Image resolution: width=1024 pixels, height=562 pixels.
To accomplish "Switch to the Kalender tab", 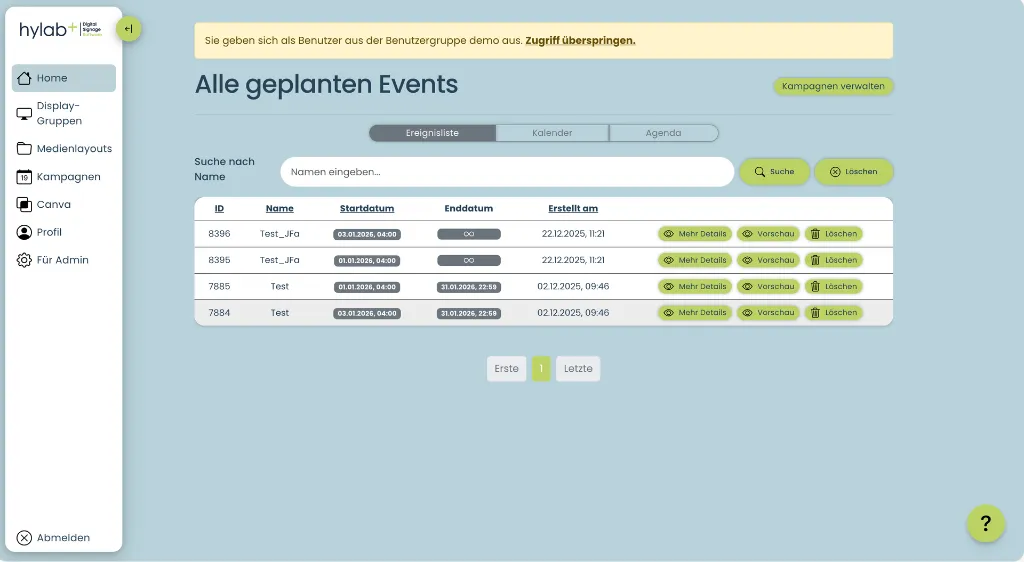I will (x=552, y=133).
